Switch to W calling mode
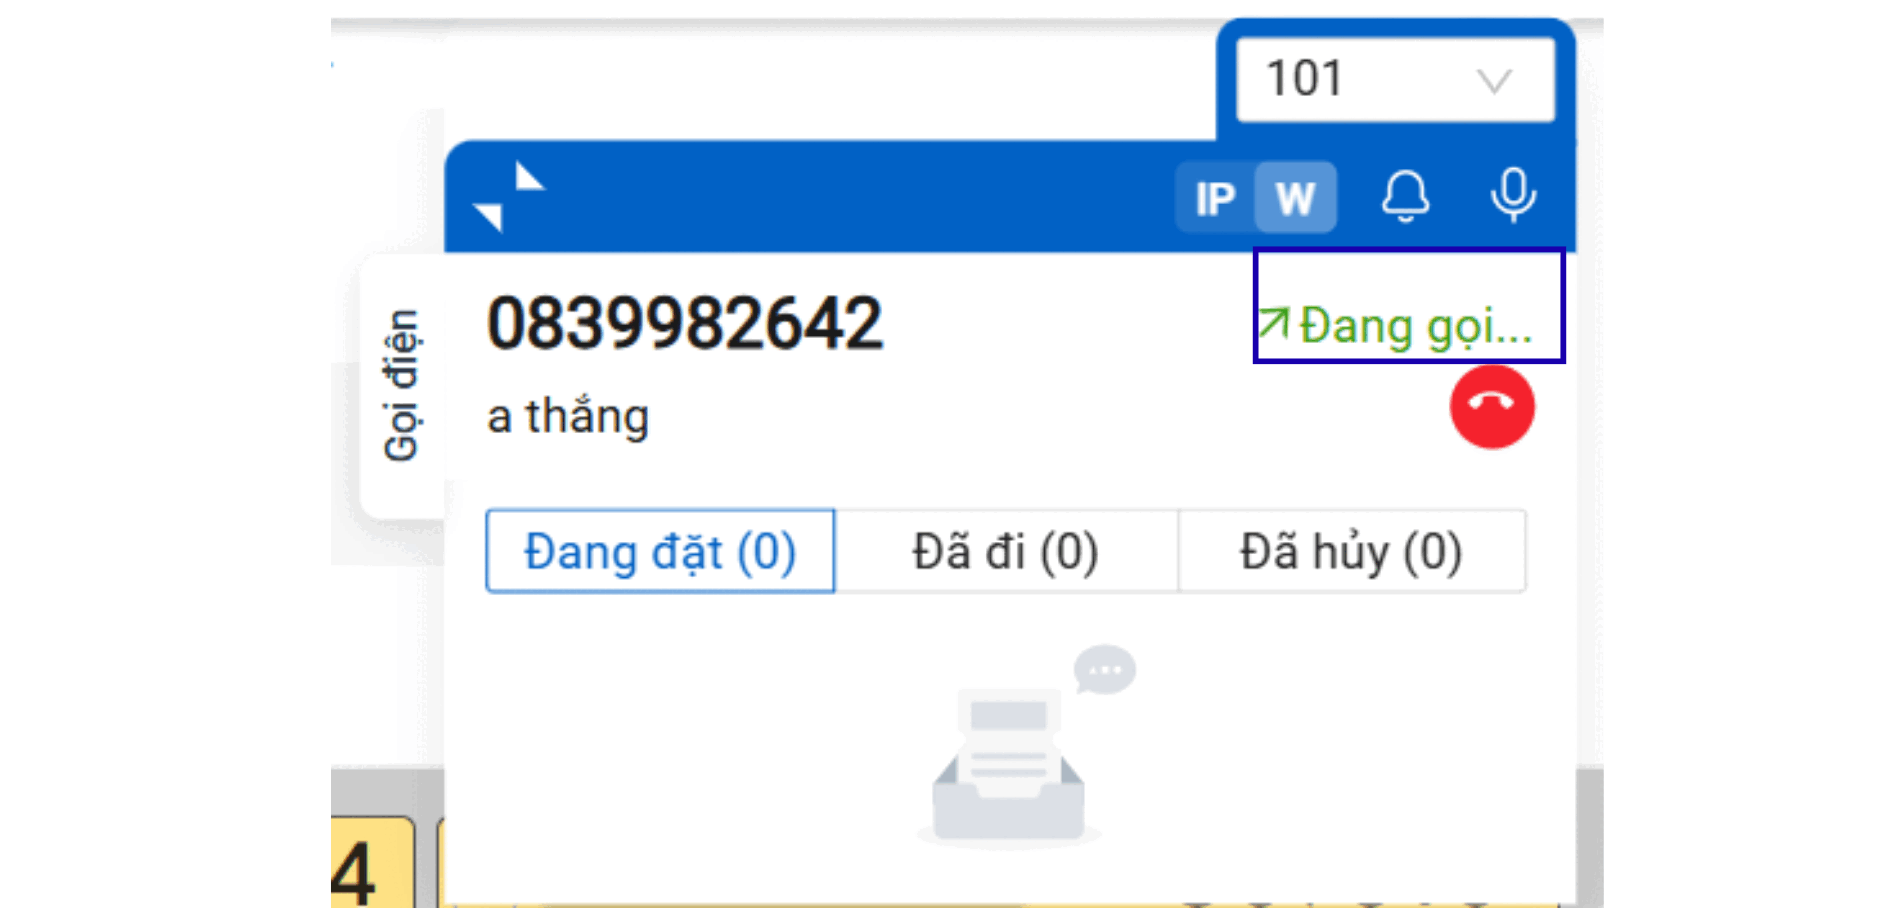The image size is (1901, 908). [1295, 198]
